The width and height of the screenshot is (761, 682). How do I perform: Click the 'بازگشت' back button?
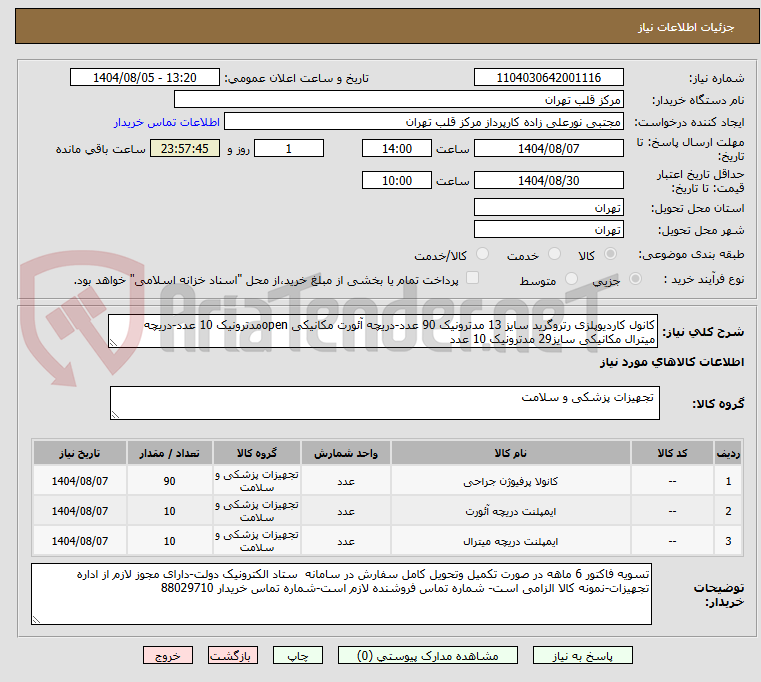234,657
